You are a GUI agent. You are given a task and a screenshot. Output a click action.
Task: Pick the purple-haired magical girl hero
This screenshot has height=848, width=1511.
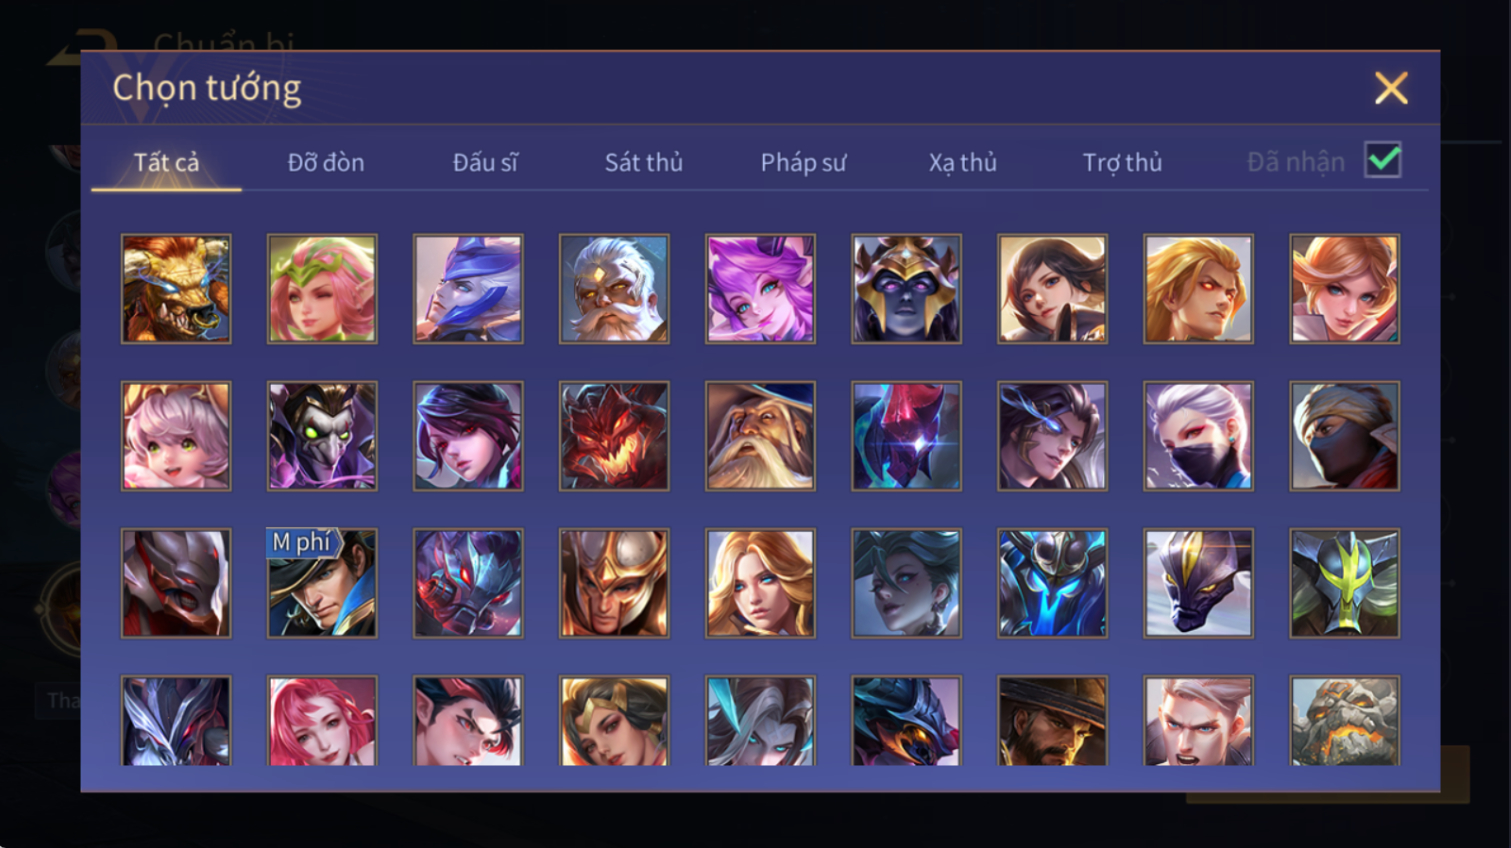point(760,289)
